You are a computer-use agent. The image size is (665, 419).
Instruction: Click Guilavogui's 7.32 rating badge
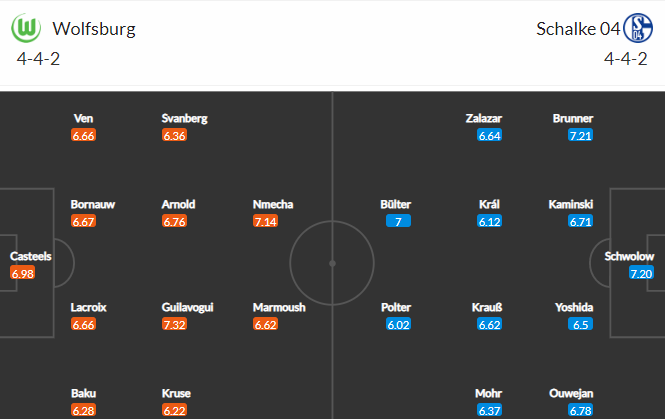(174, 324)
